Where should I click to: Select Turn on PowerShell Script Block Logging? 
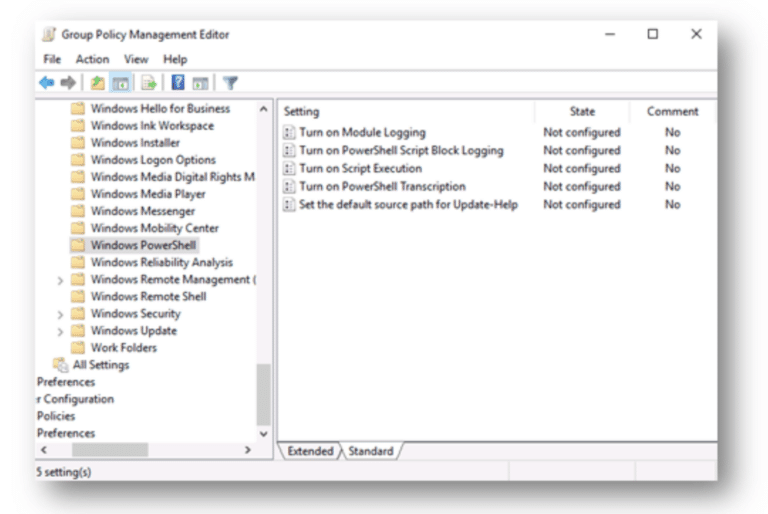[x=400, y=151]
